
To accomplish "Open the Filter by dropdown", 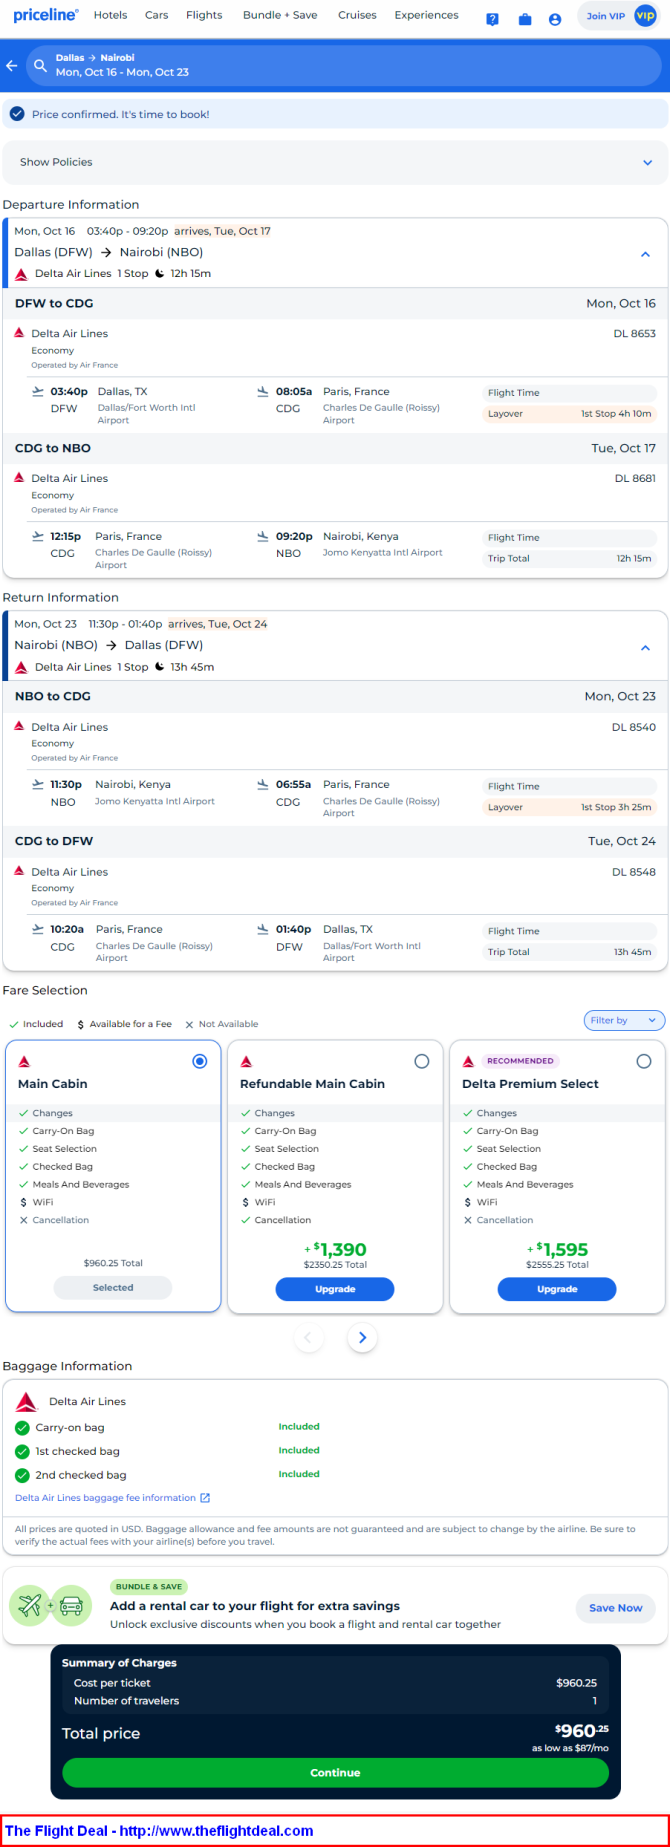I will coord(624,1020).
